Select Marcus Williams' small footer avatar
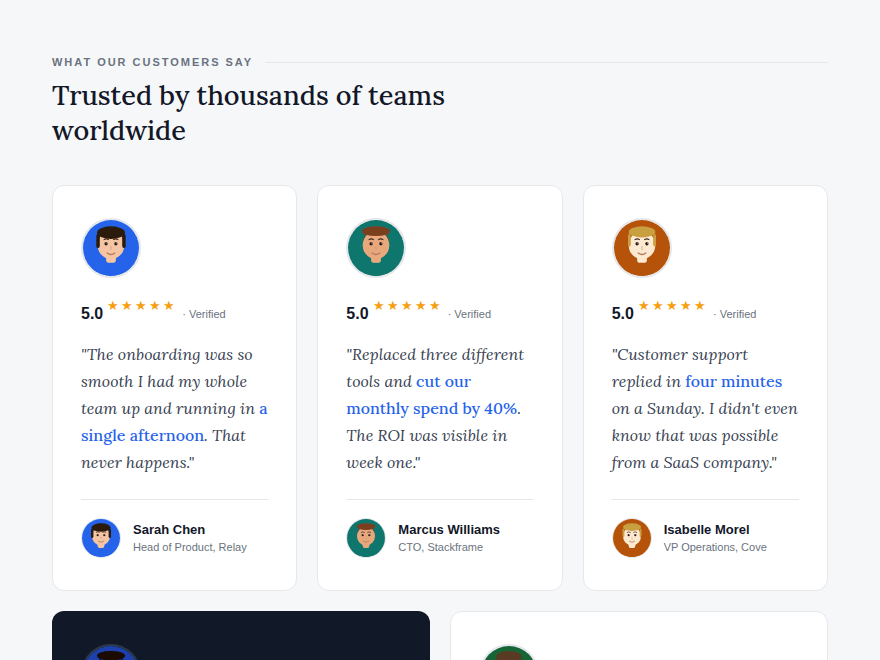The height and width of the screenshot is (660, 880). tap(366, 538)
